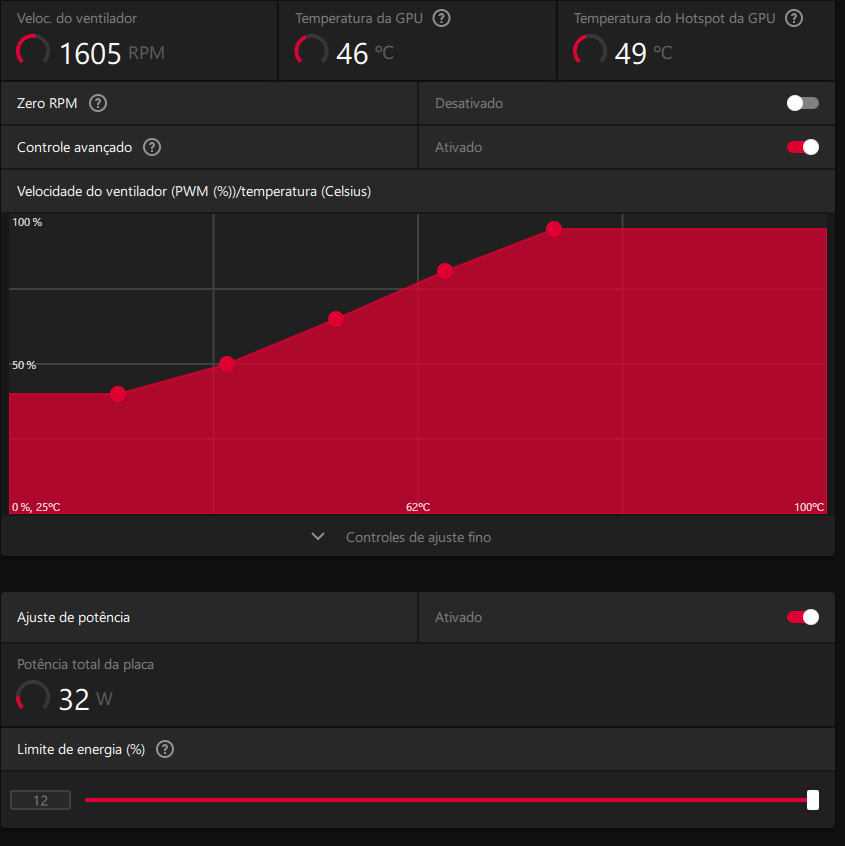
Task: Click the Desativado status text
Action: click(469, 103)
